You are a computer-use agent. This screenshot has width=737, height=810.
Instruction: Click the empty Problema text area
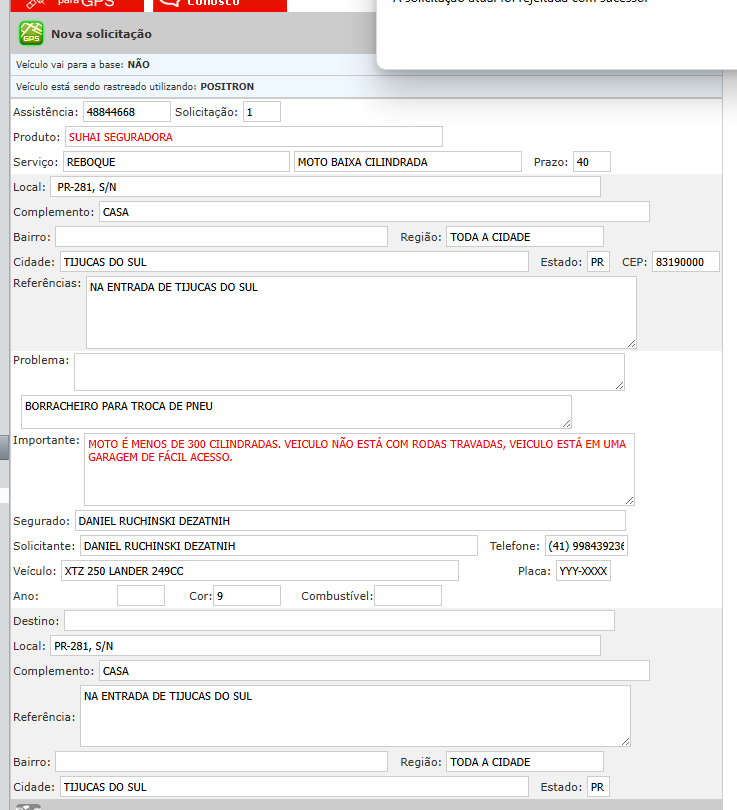[x=349, y=372]
